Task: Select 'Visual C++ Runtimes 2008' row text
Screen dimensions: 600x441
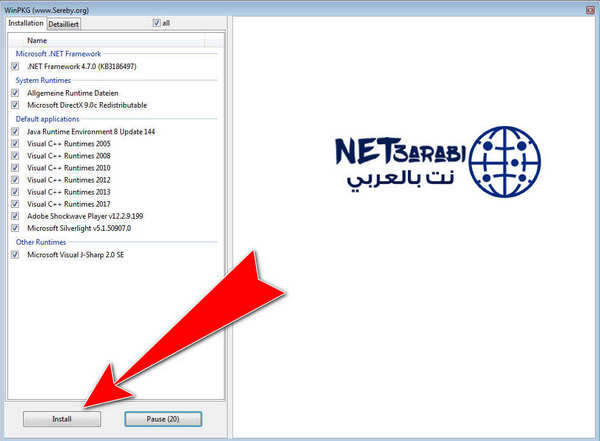Action: coord(68,156)
